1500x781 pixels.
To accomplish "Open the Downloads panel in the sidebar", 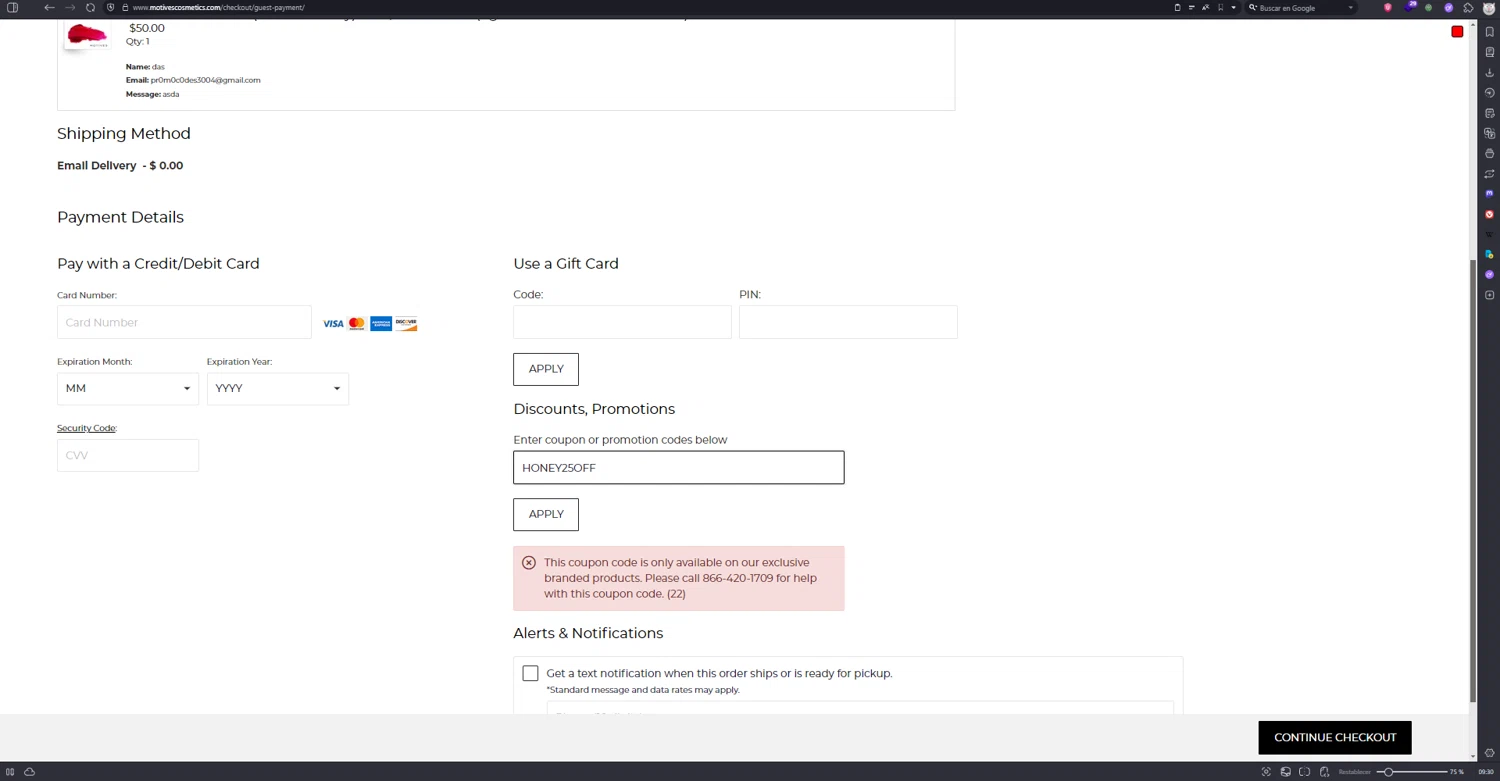I will [x=1489, y=73].
